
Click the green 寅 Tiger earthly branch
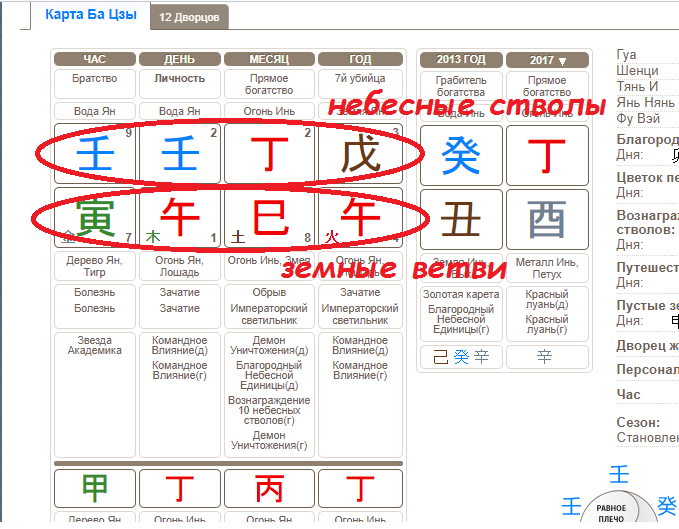coord(95,216)
